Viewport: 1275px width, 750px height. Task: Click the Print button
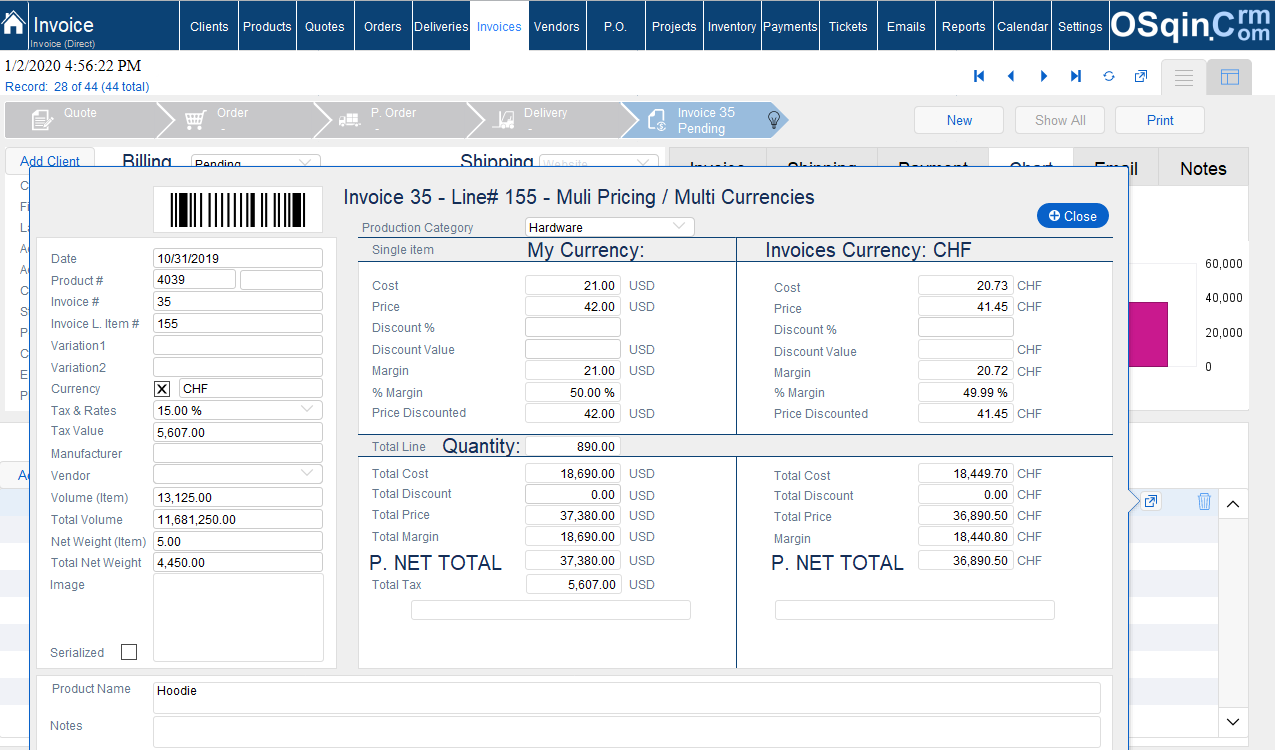point(1160,120)
